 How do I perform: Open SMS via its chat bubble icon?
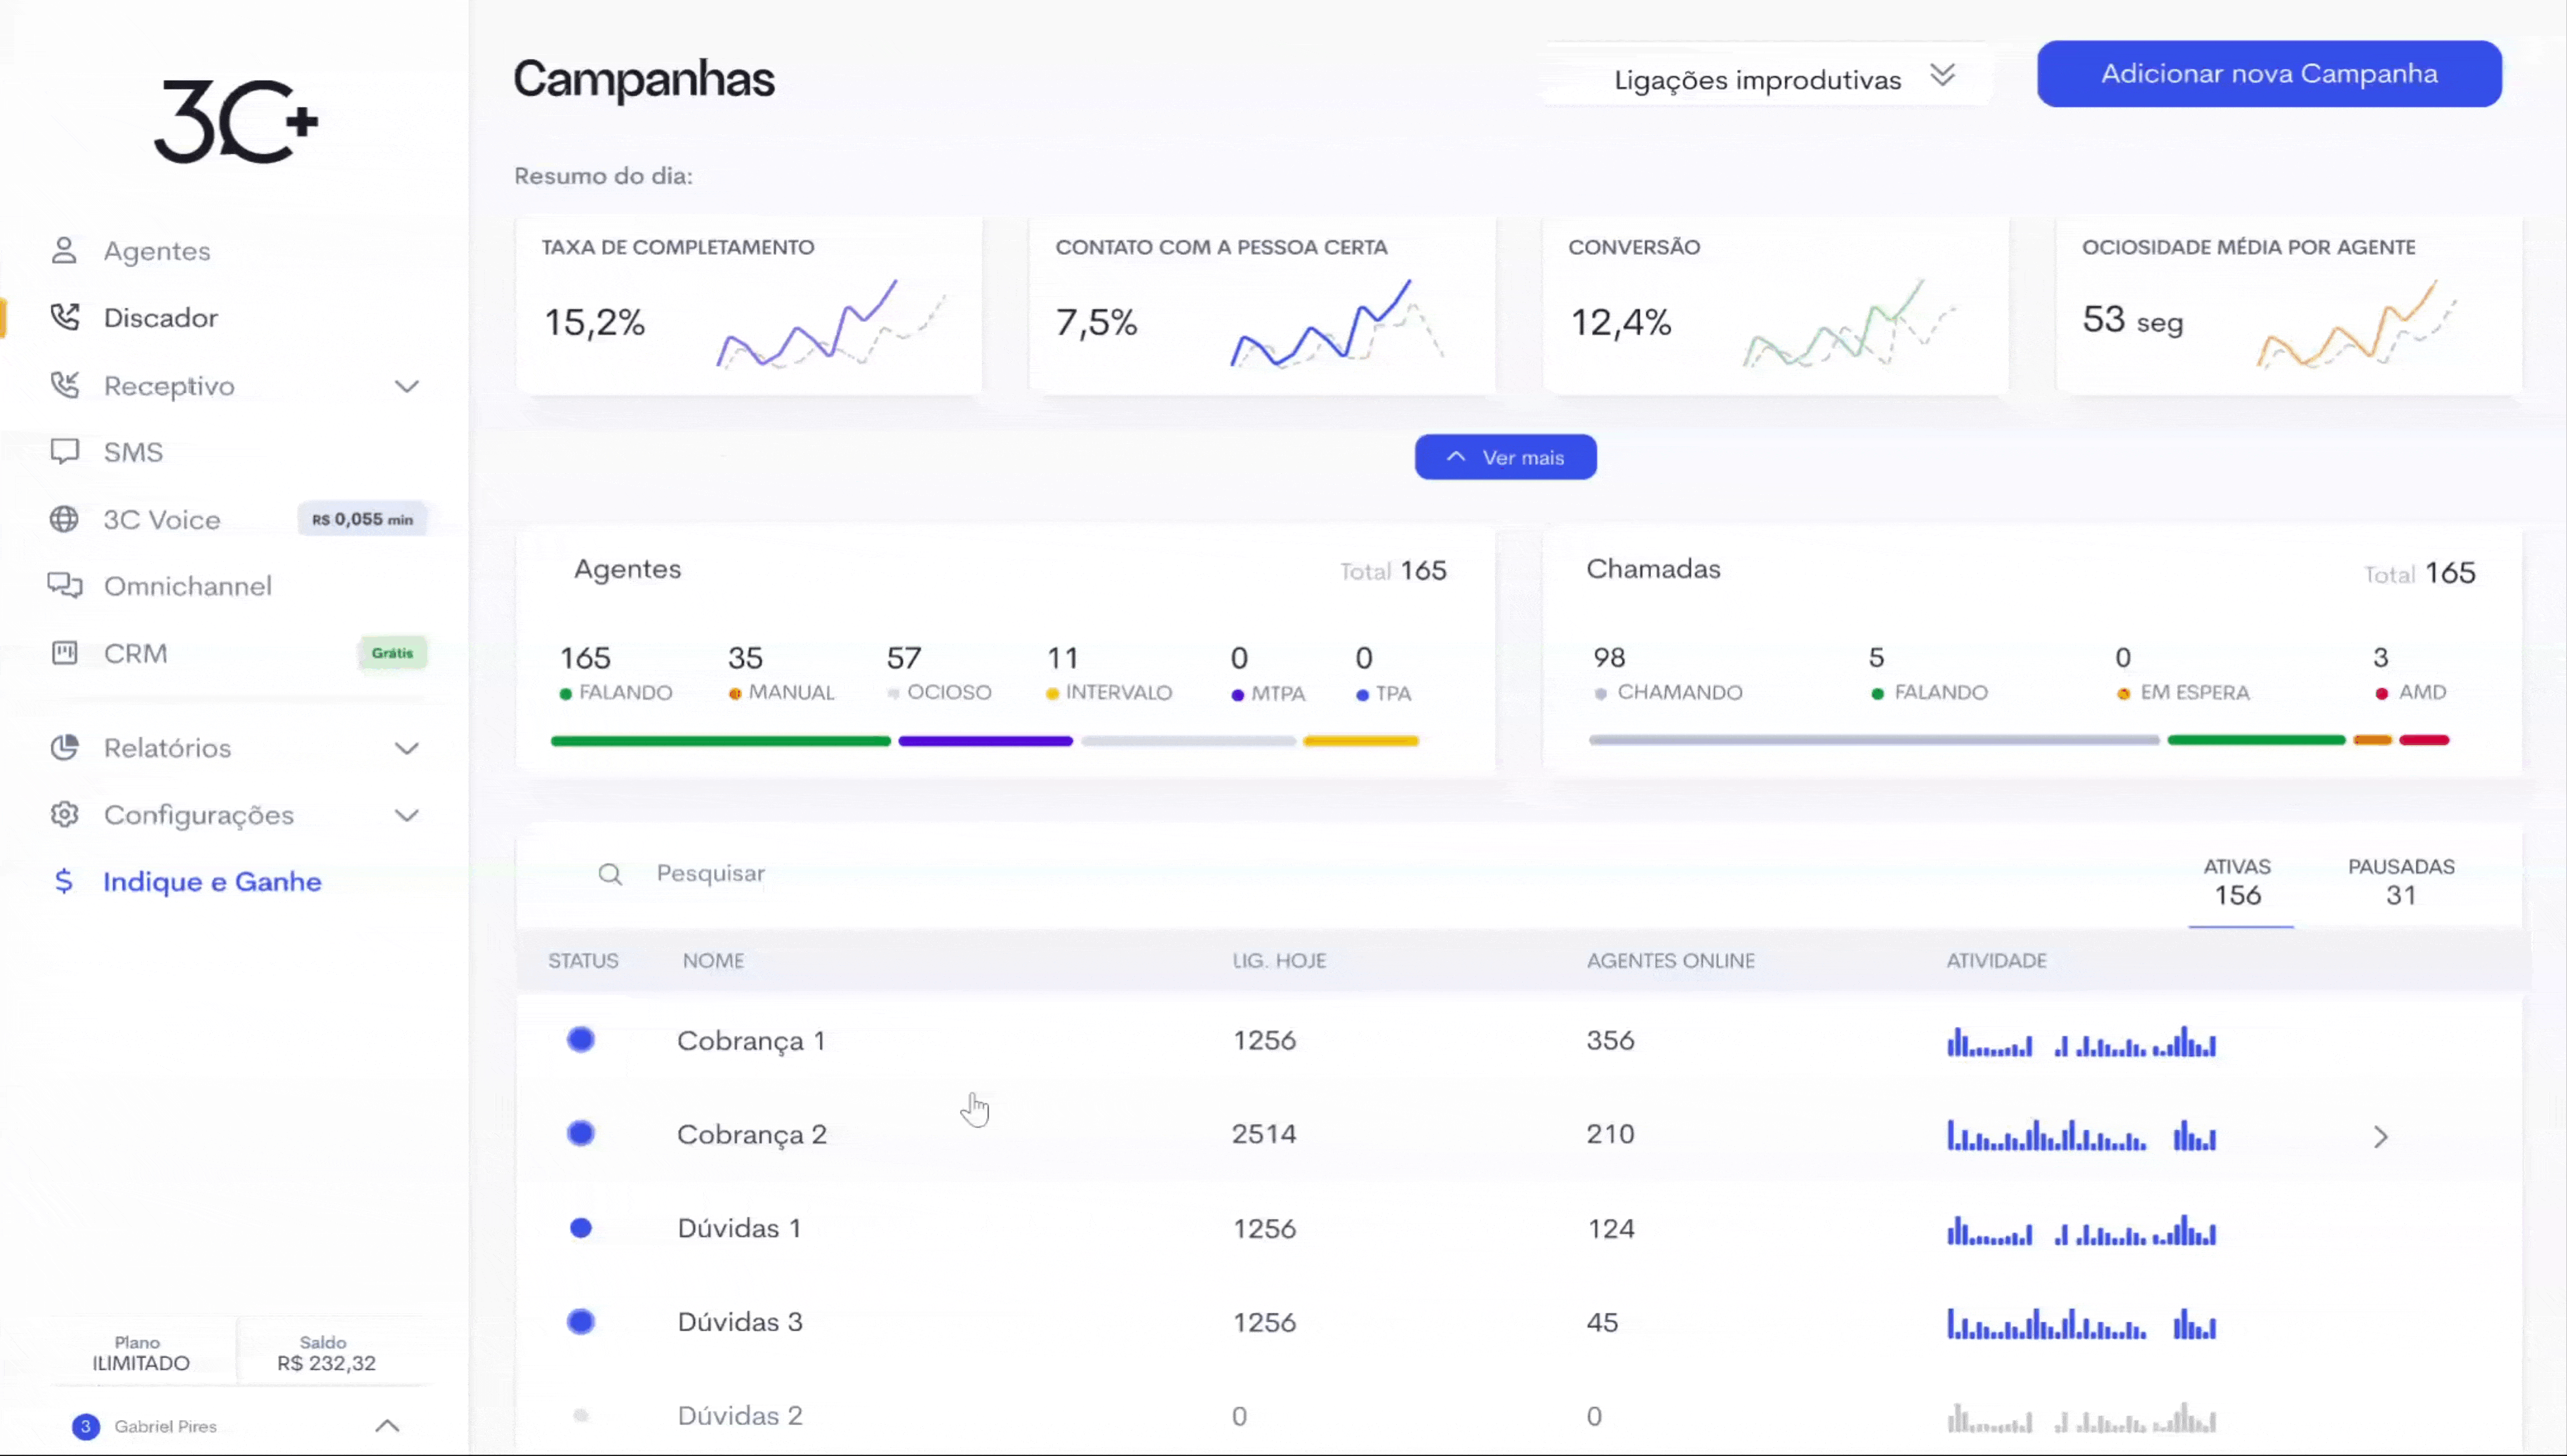pyautogui.click(x=64, y=452)
